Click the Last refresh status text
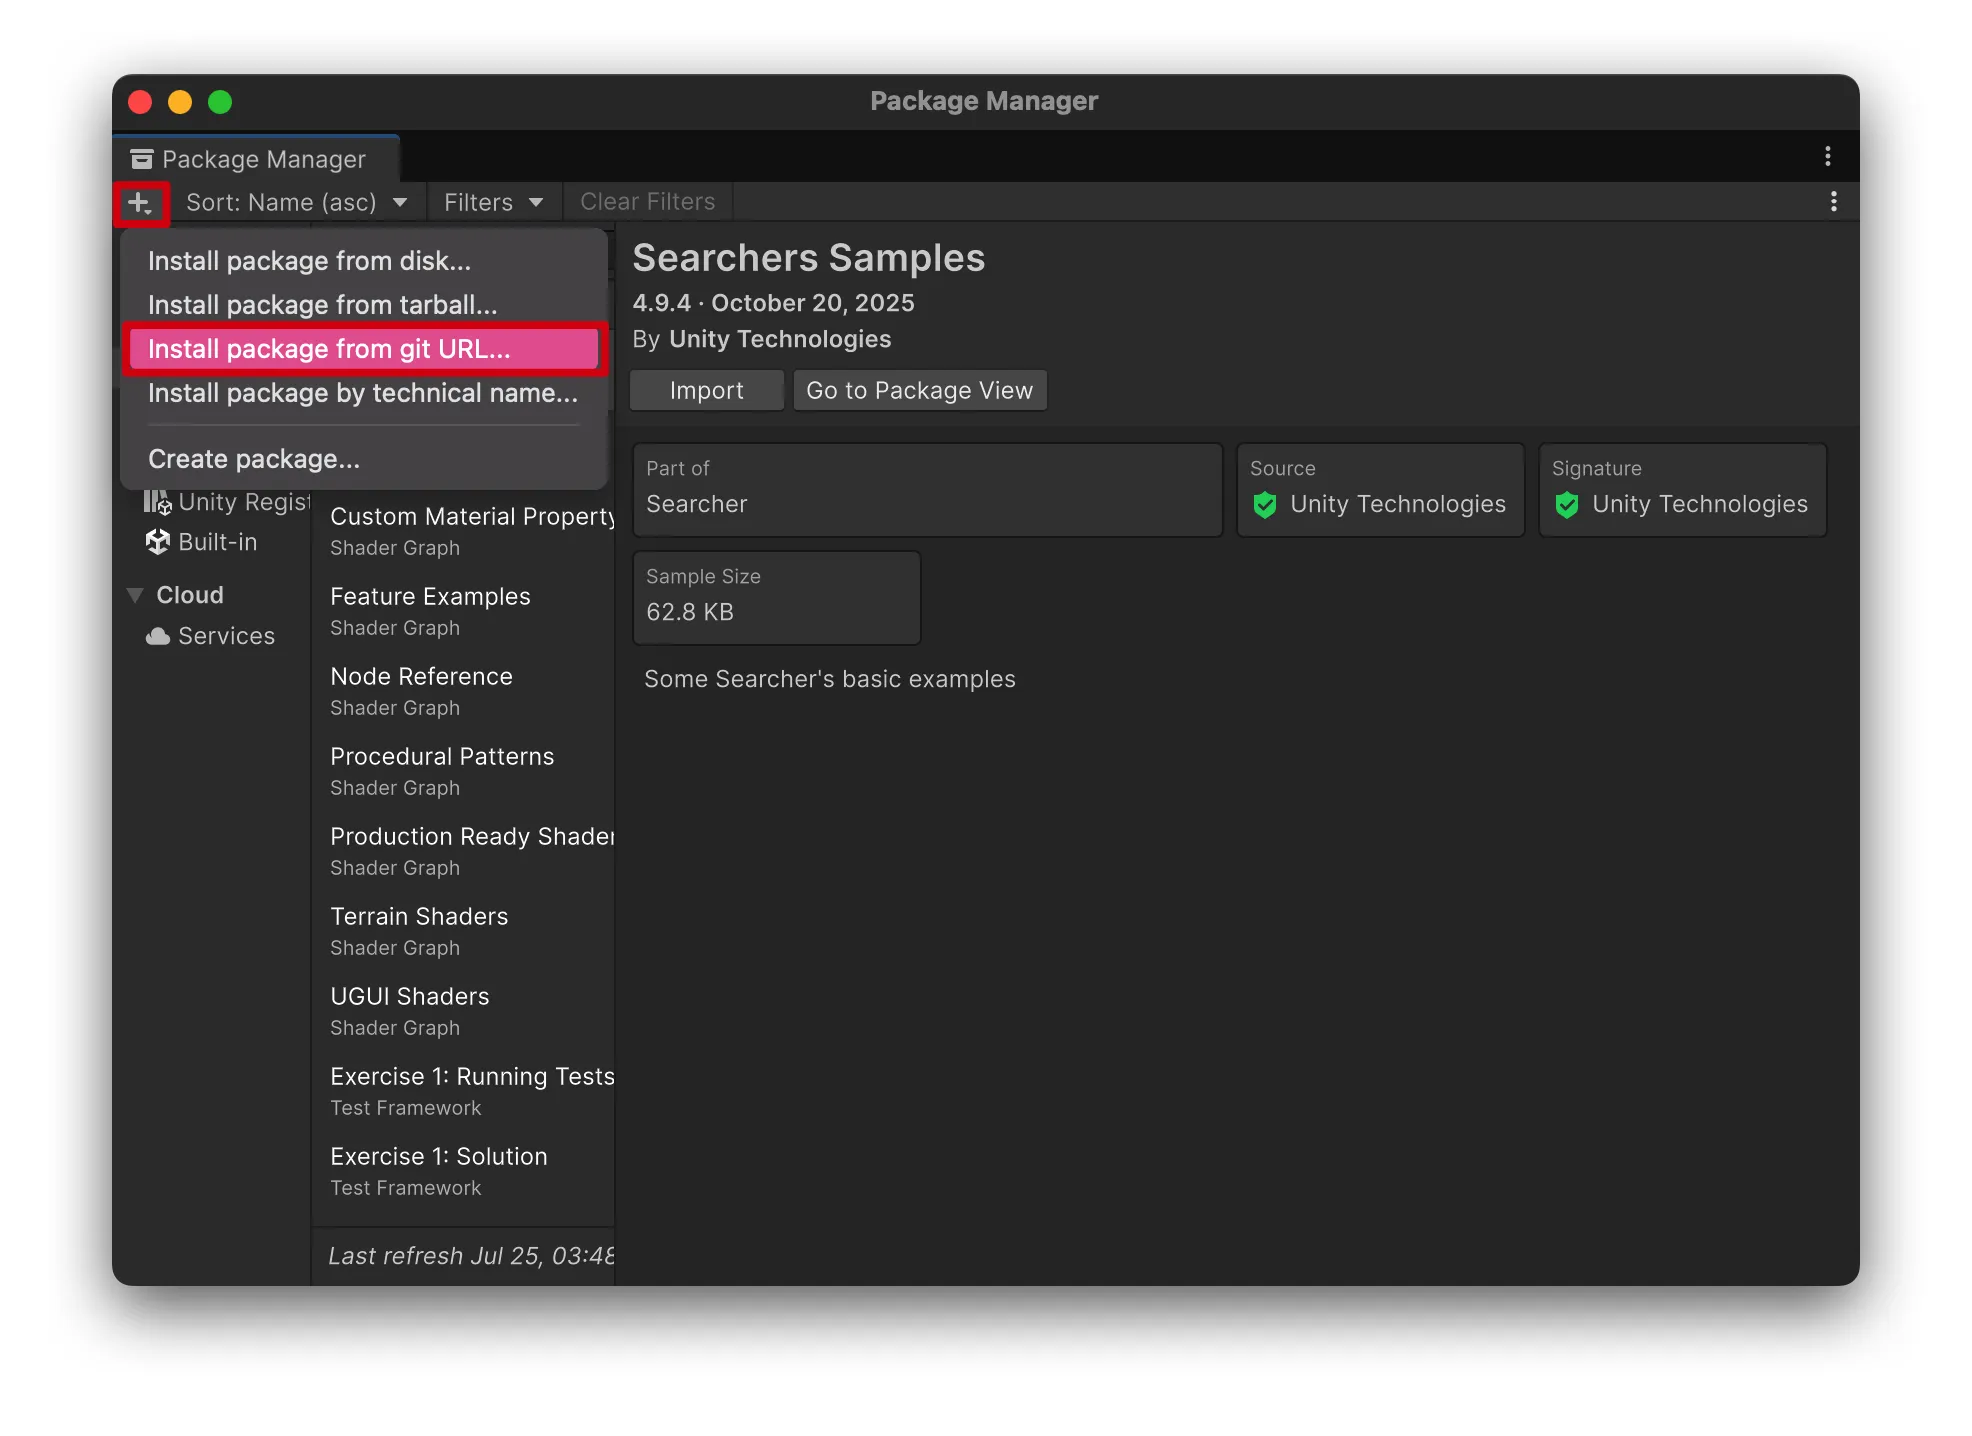 472,1256
